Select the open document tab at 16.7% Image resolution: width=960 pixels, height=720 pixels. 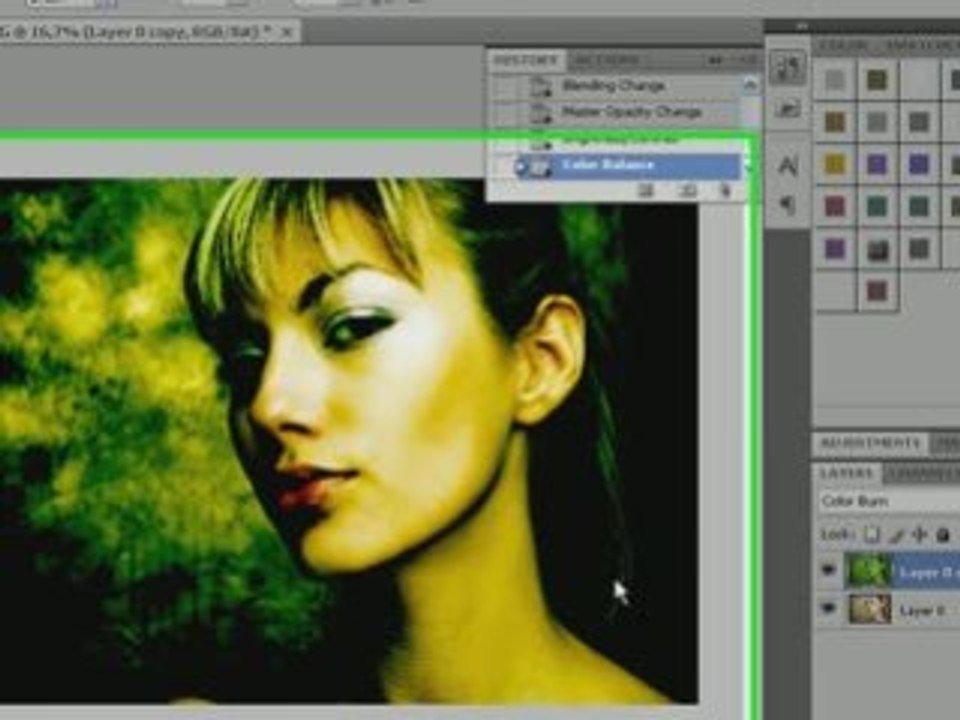[x=147, y=32]
